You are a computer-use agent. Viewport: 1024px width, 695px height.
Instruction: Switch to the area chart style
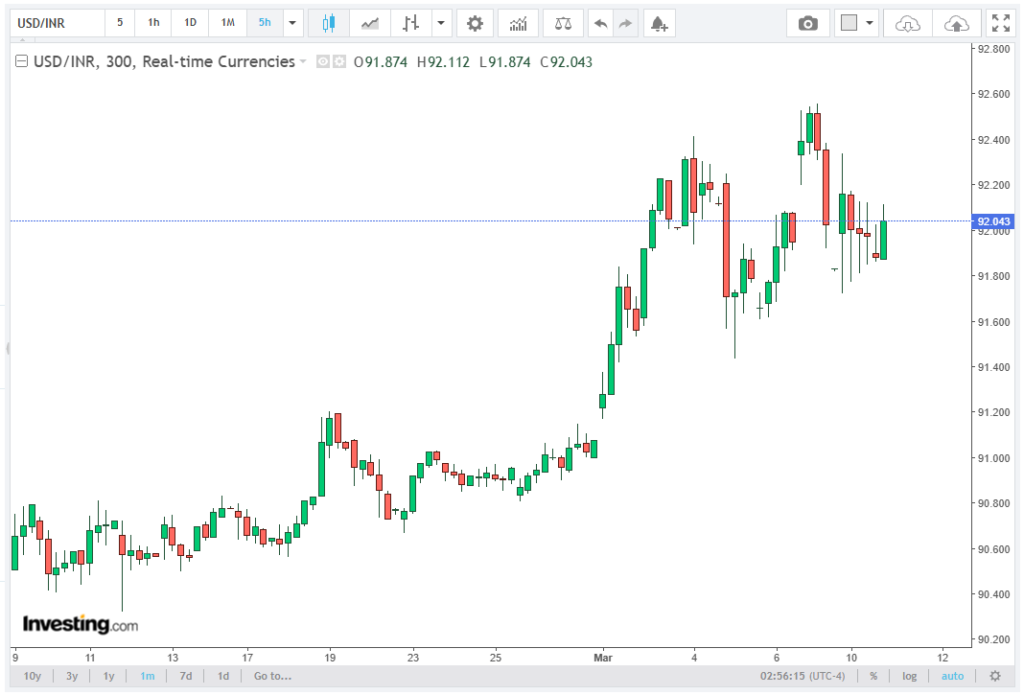(x=370, y=23)
